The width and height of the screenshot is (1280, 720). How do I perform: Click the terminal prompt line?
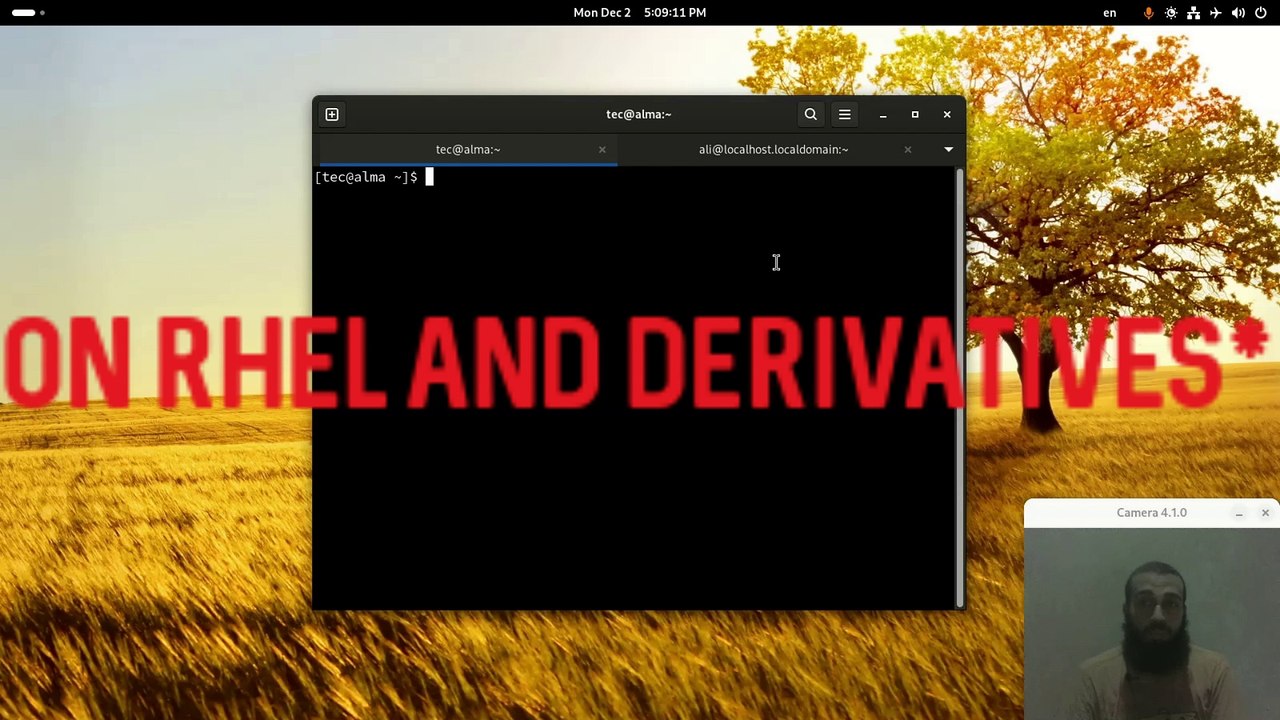pyautogui.click(x=375, y=177)
